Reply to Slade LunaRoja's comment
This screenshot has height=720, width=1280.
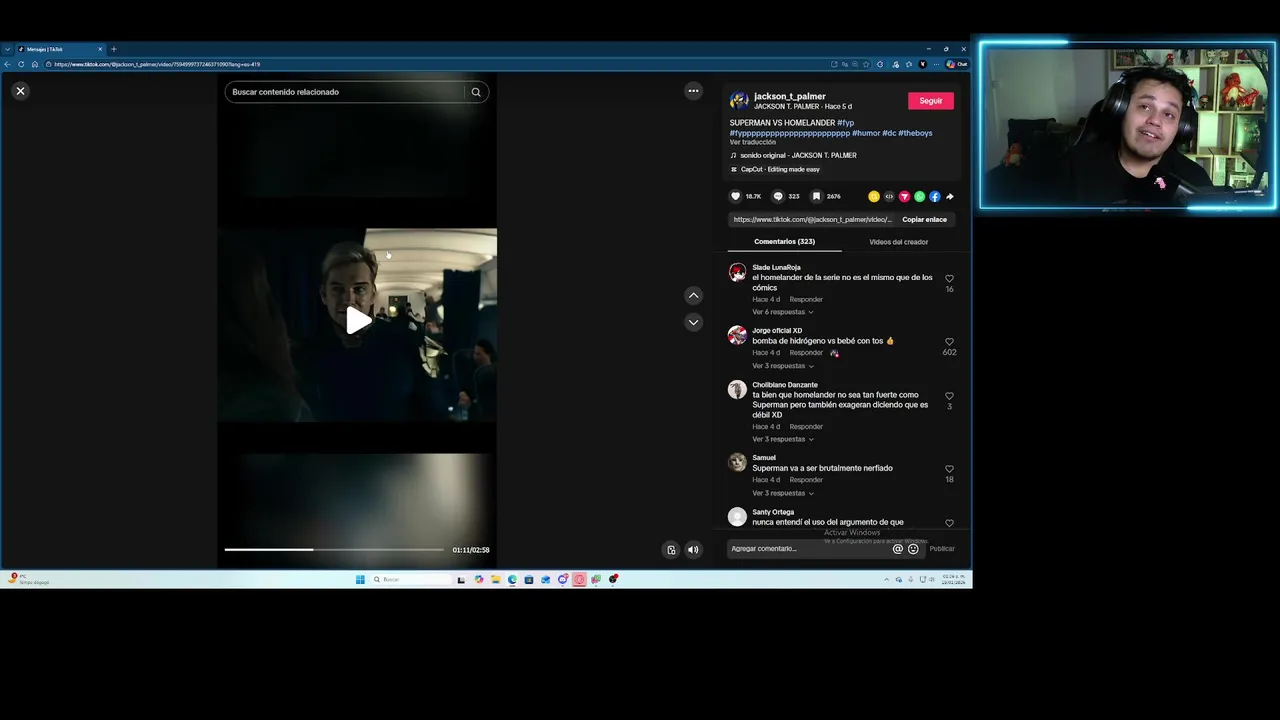(x=806, y=299)
